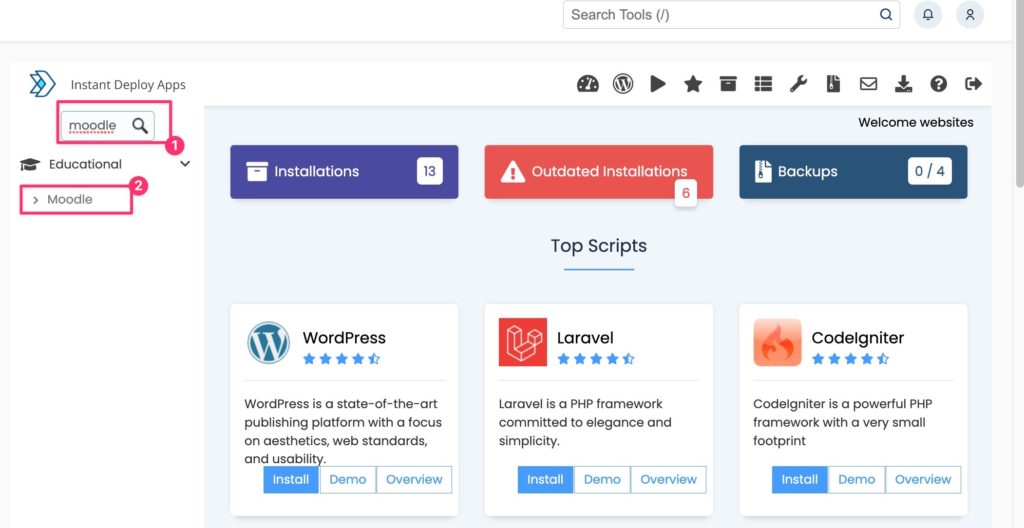
Task: Click the WordPress logo in Top Scripts
Action: (268, 342)
